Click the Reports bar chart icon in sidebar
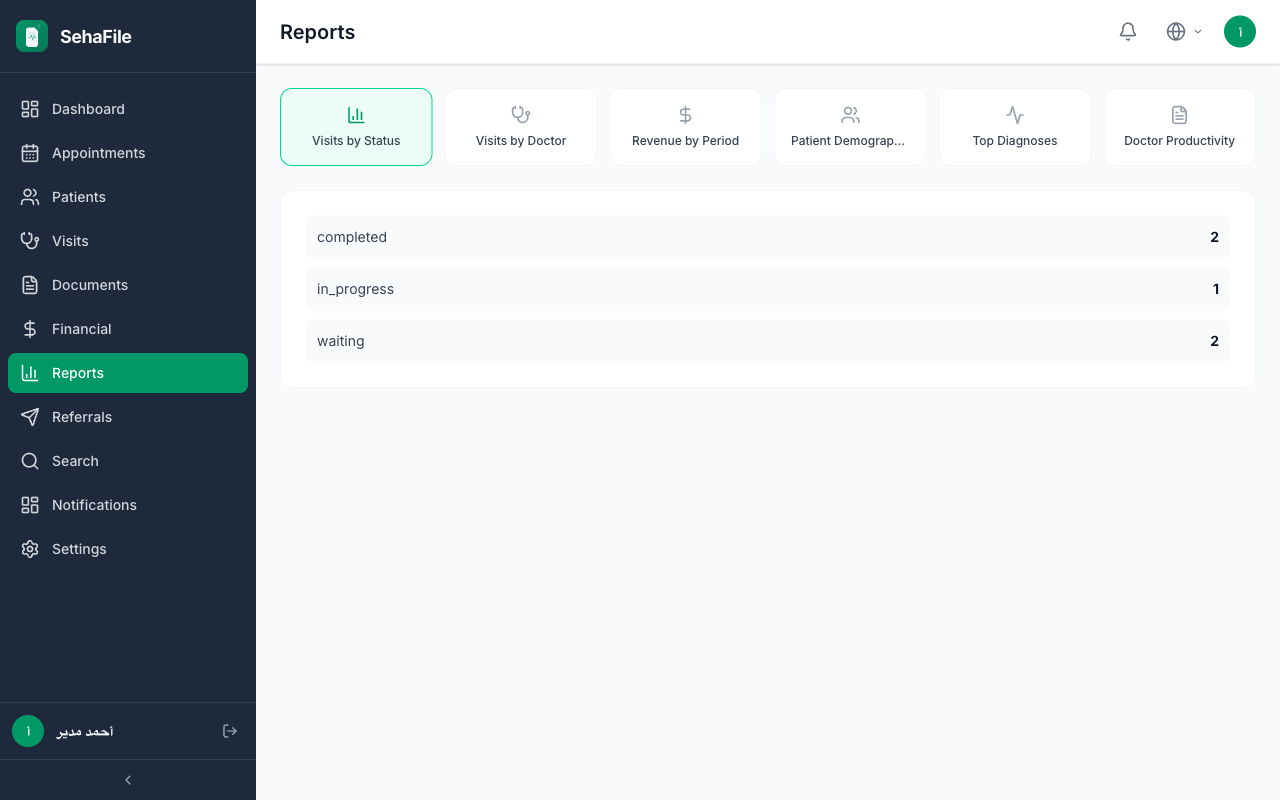Viewport: 1280px width, 800px height. pyautogui.click(x=30, y=373)
